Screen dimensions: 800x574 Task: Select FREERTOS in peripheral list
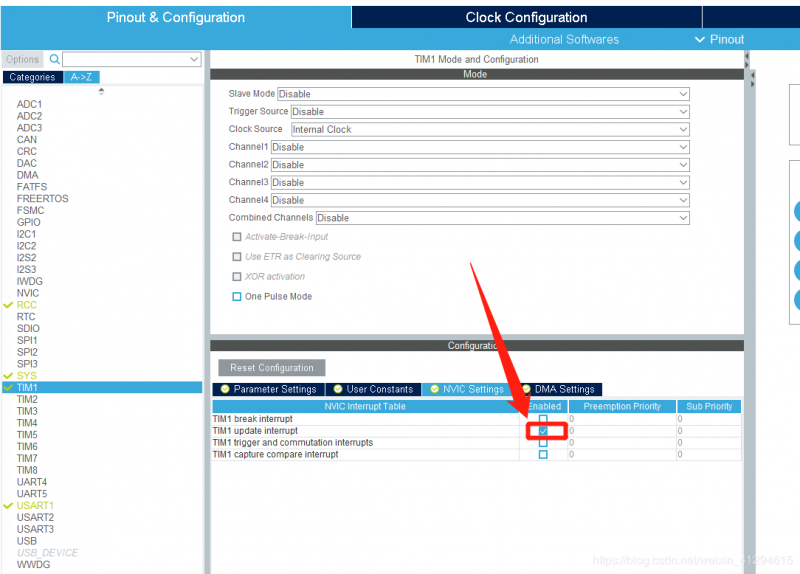tap(42, 199)
